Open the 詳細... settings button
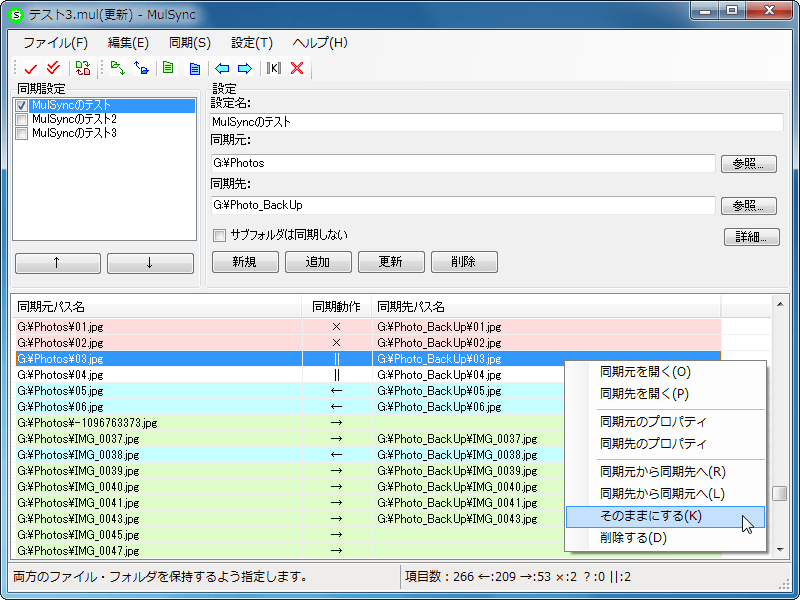The image size is (800, 600). point(752,237)
